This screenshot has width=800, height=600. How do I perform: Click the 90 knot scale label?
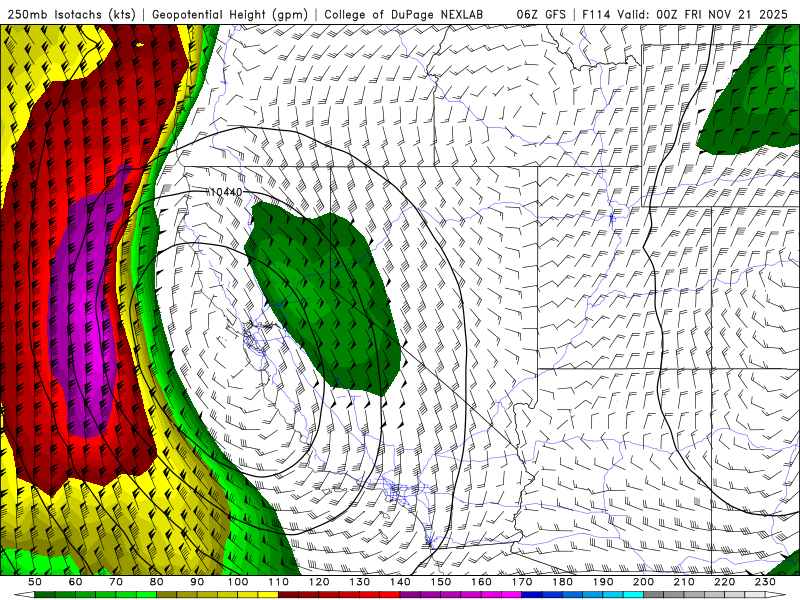(197, 582)
